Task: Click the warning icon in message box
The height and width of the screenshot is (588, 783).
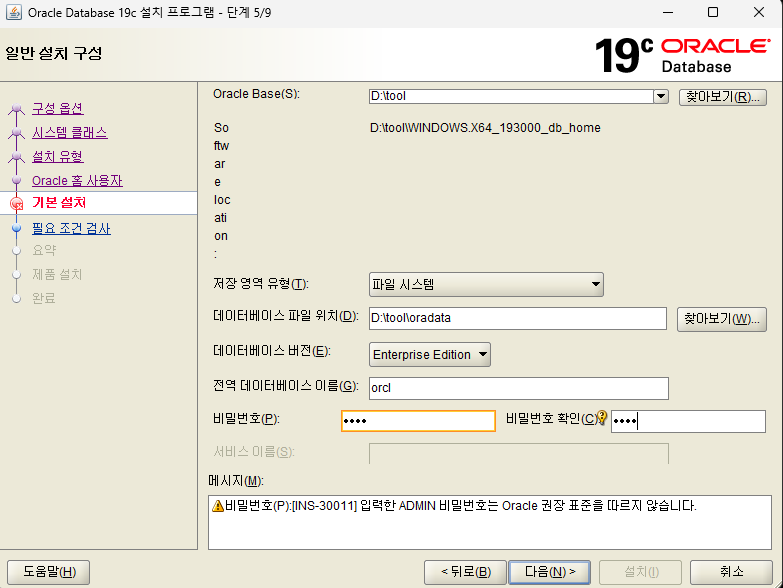Action: point(218,506)
